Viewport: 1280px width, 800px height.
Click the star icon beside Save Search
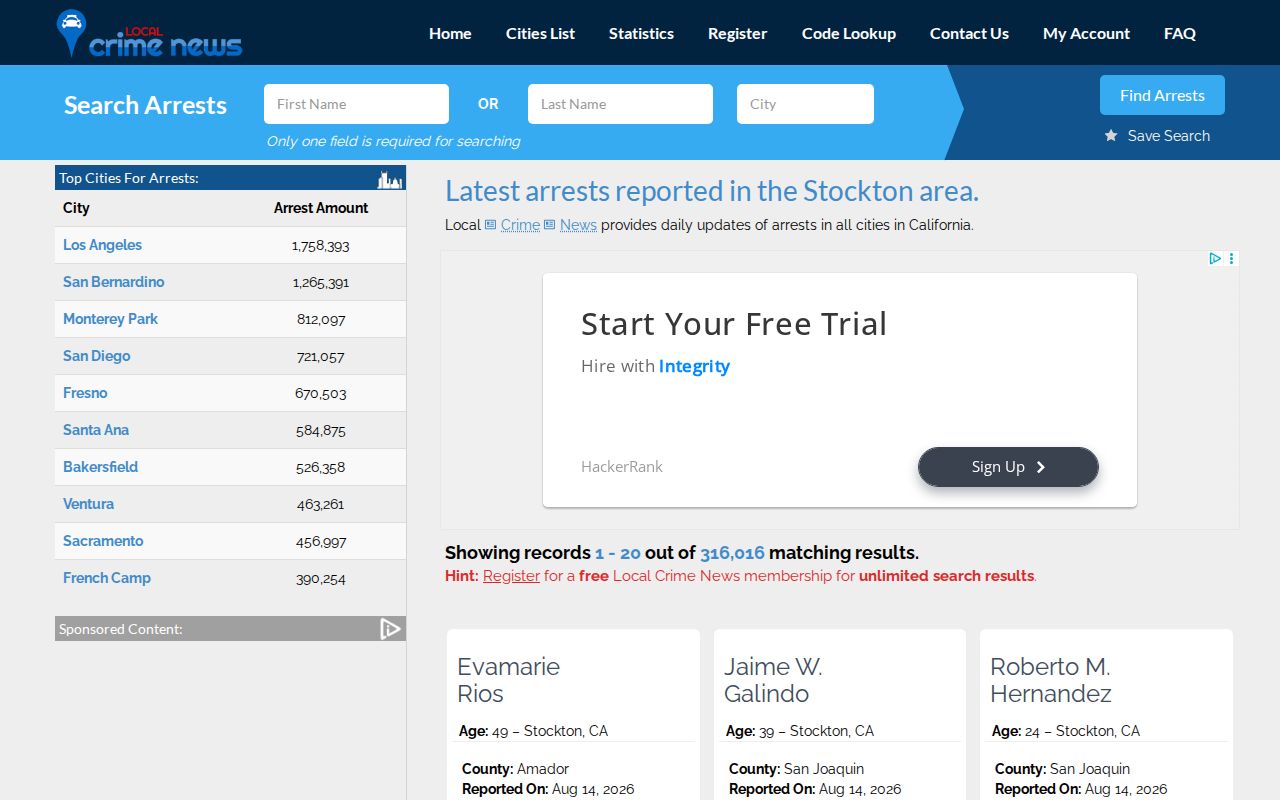(x=1111, y=136)
